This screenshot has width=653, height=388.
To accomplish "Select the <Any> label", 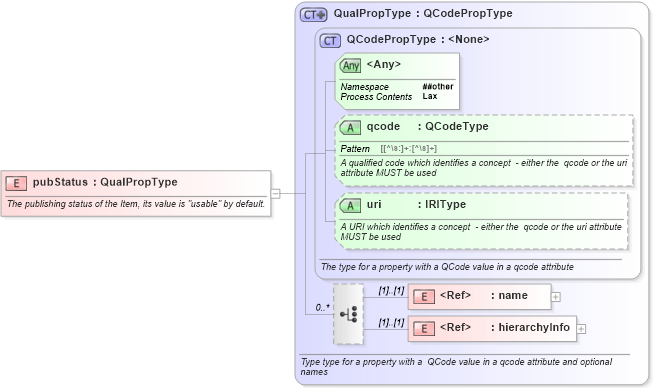I will (384, 65).
